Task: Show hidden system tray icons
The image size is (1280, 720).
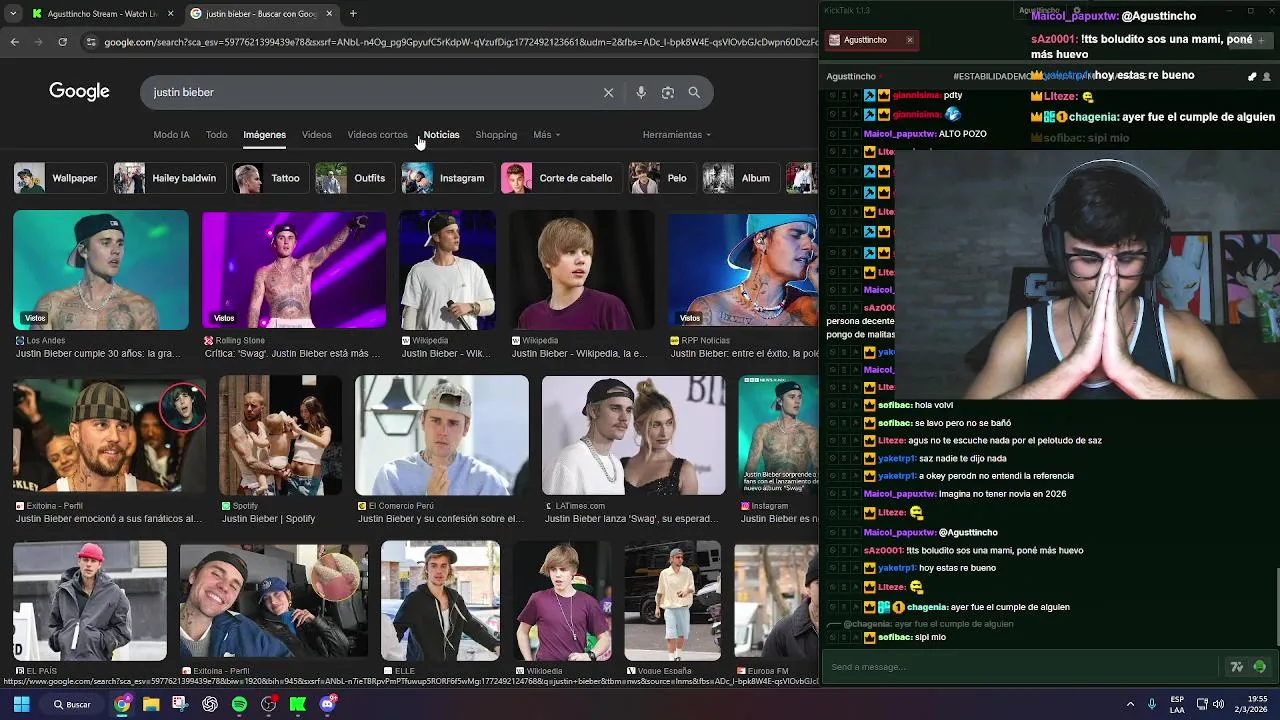Action: point(1130,704)
